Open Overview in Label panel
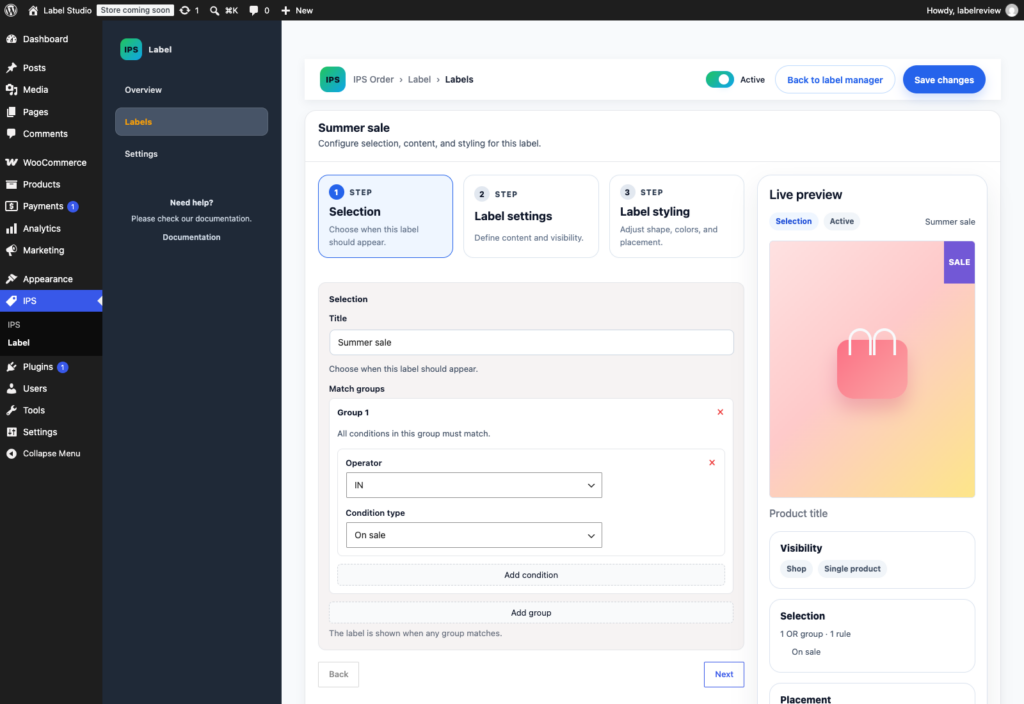Screen dimensions: 1024x704 pos(143,90)
